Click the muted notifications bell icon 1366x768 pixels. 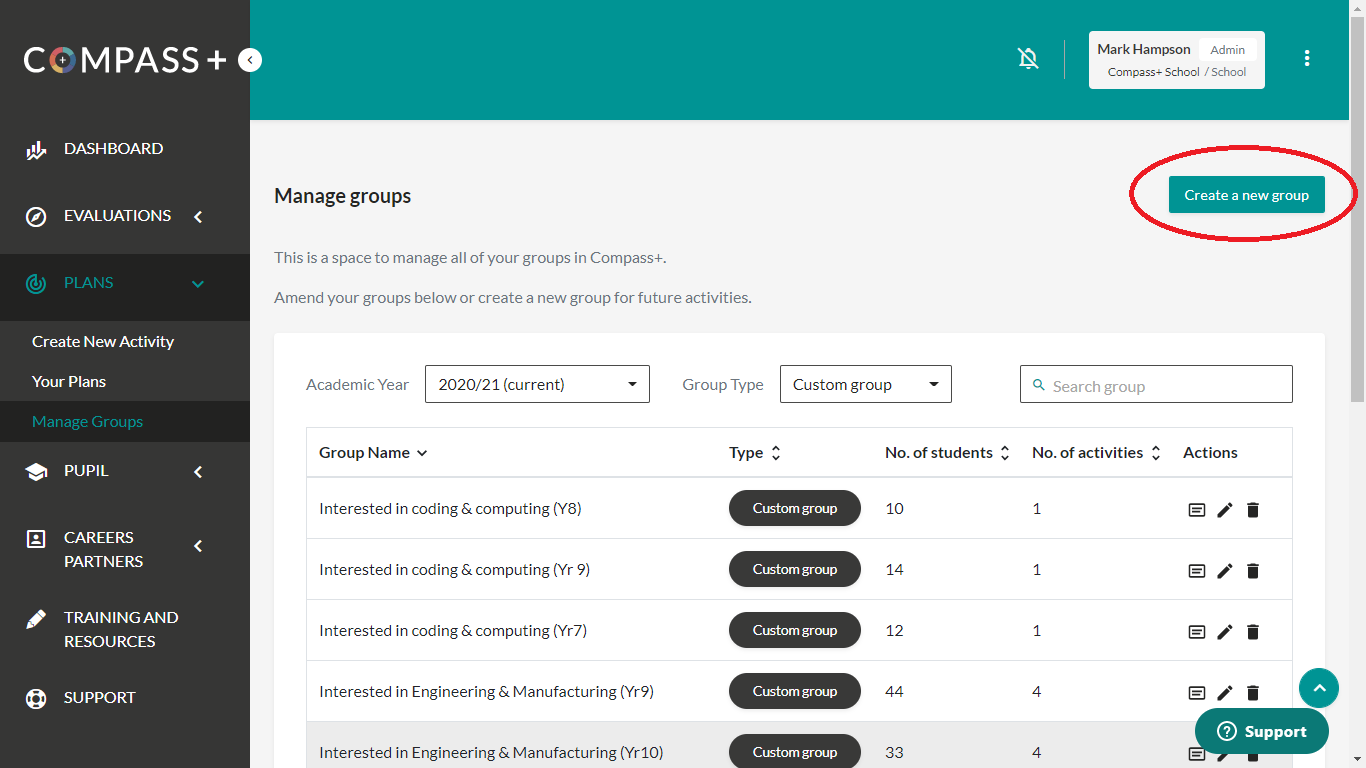pyautogui.click(x=1028, y=59)
